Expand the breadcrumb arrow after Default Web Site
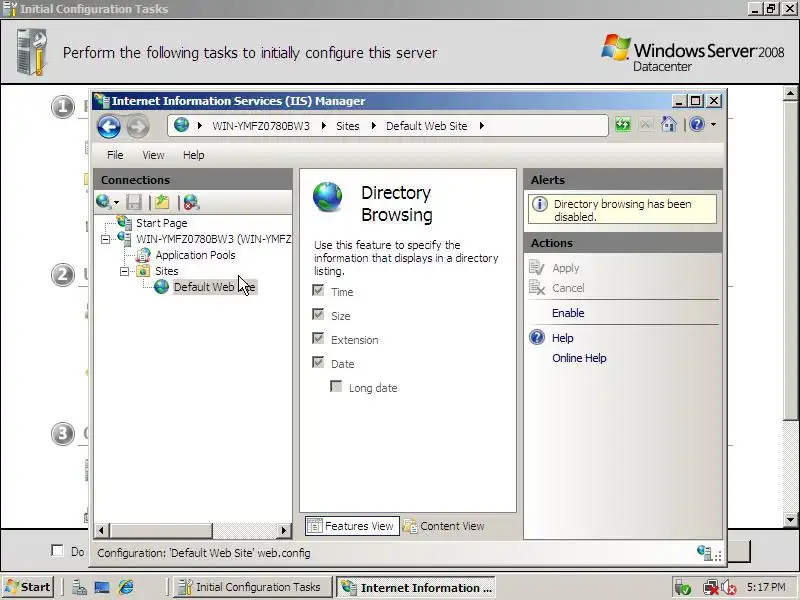 481,126
